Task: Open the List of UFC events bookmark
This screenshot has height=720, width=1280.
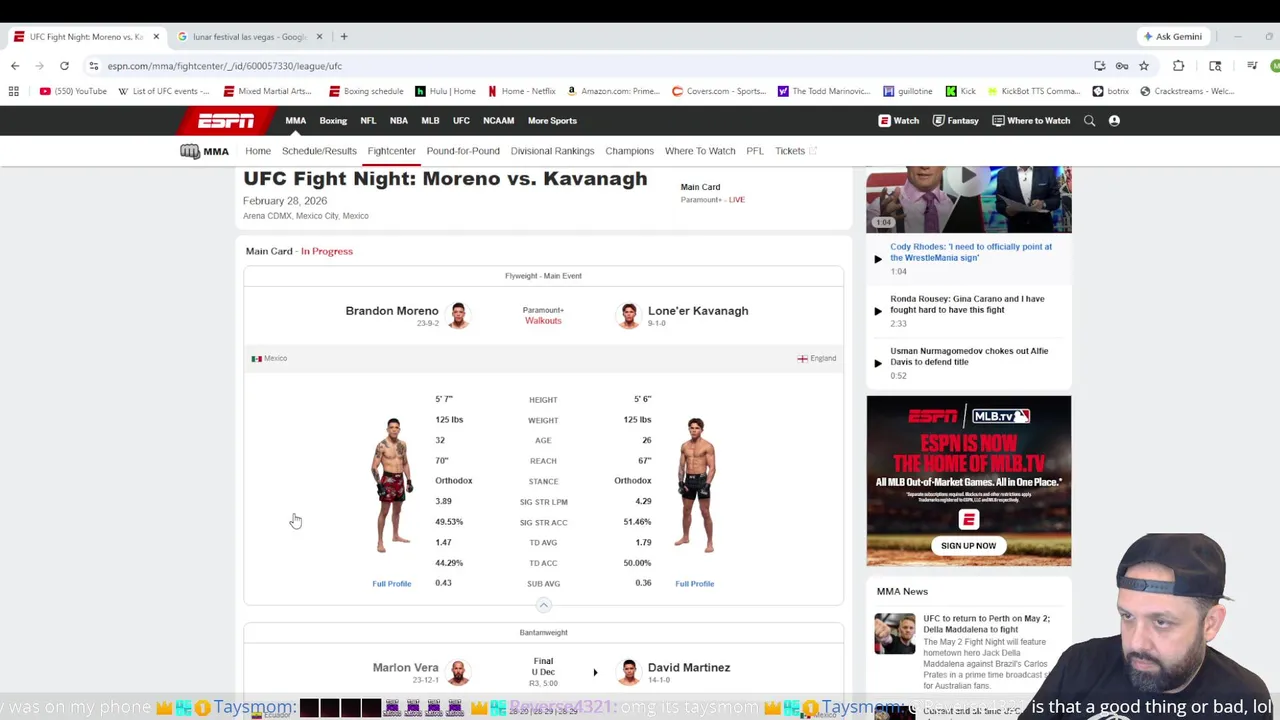Action: [x=164, y=91]
